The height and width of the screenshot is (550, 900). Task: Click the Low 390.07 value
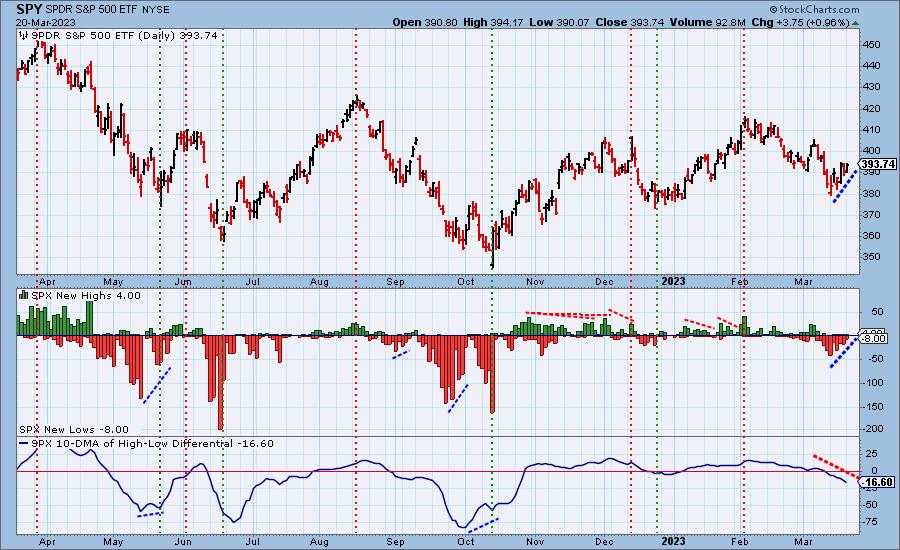[560, 22]
